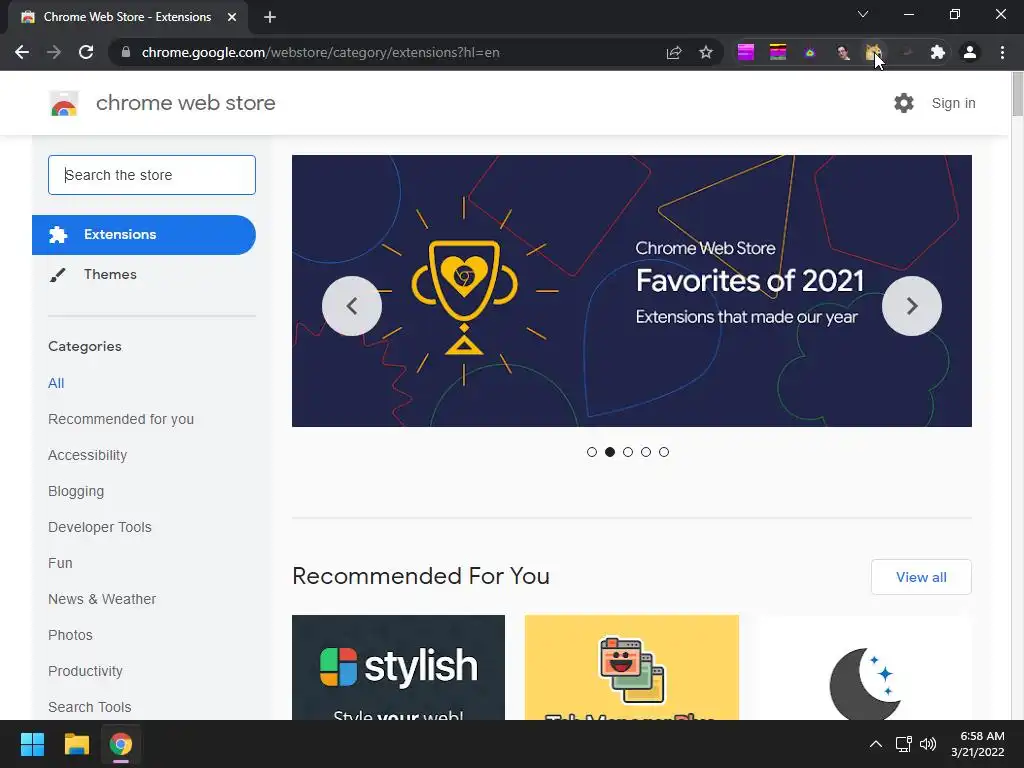The width and height of the screenshot is (1024, 768).
Task: Click the back navigation arrow in Chrome
Action: coord(22,52)
